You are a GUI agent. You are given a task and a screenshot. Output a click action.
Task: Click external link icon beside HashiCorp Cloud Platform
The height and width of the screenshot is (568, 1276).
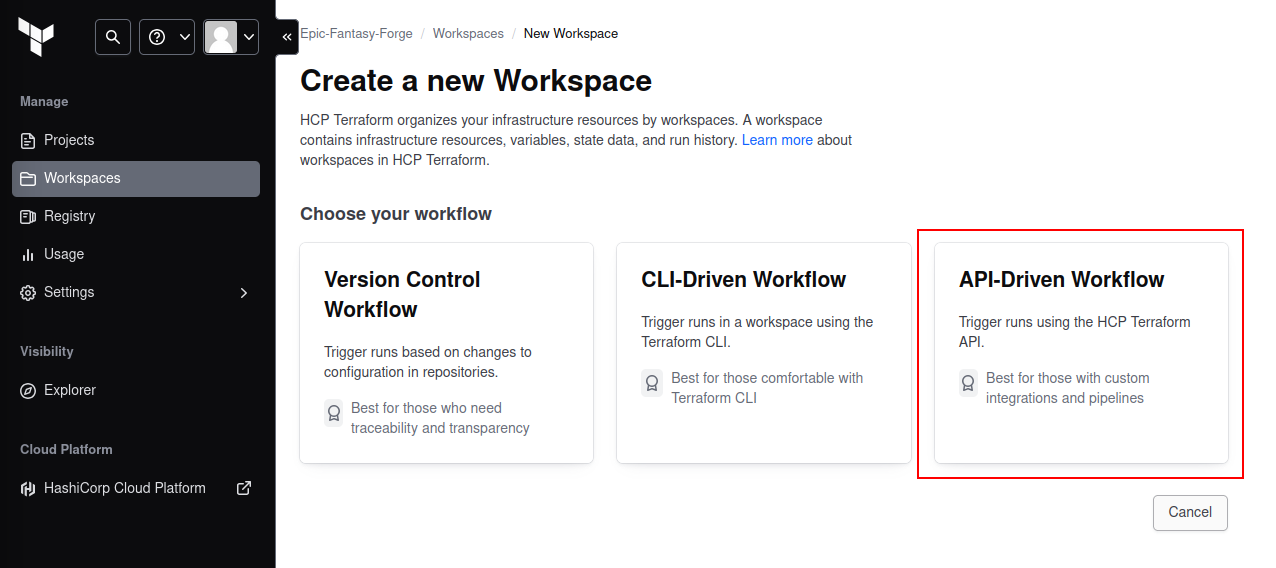coord(243,488)
